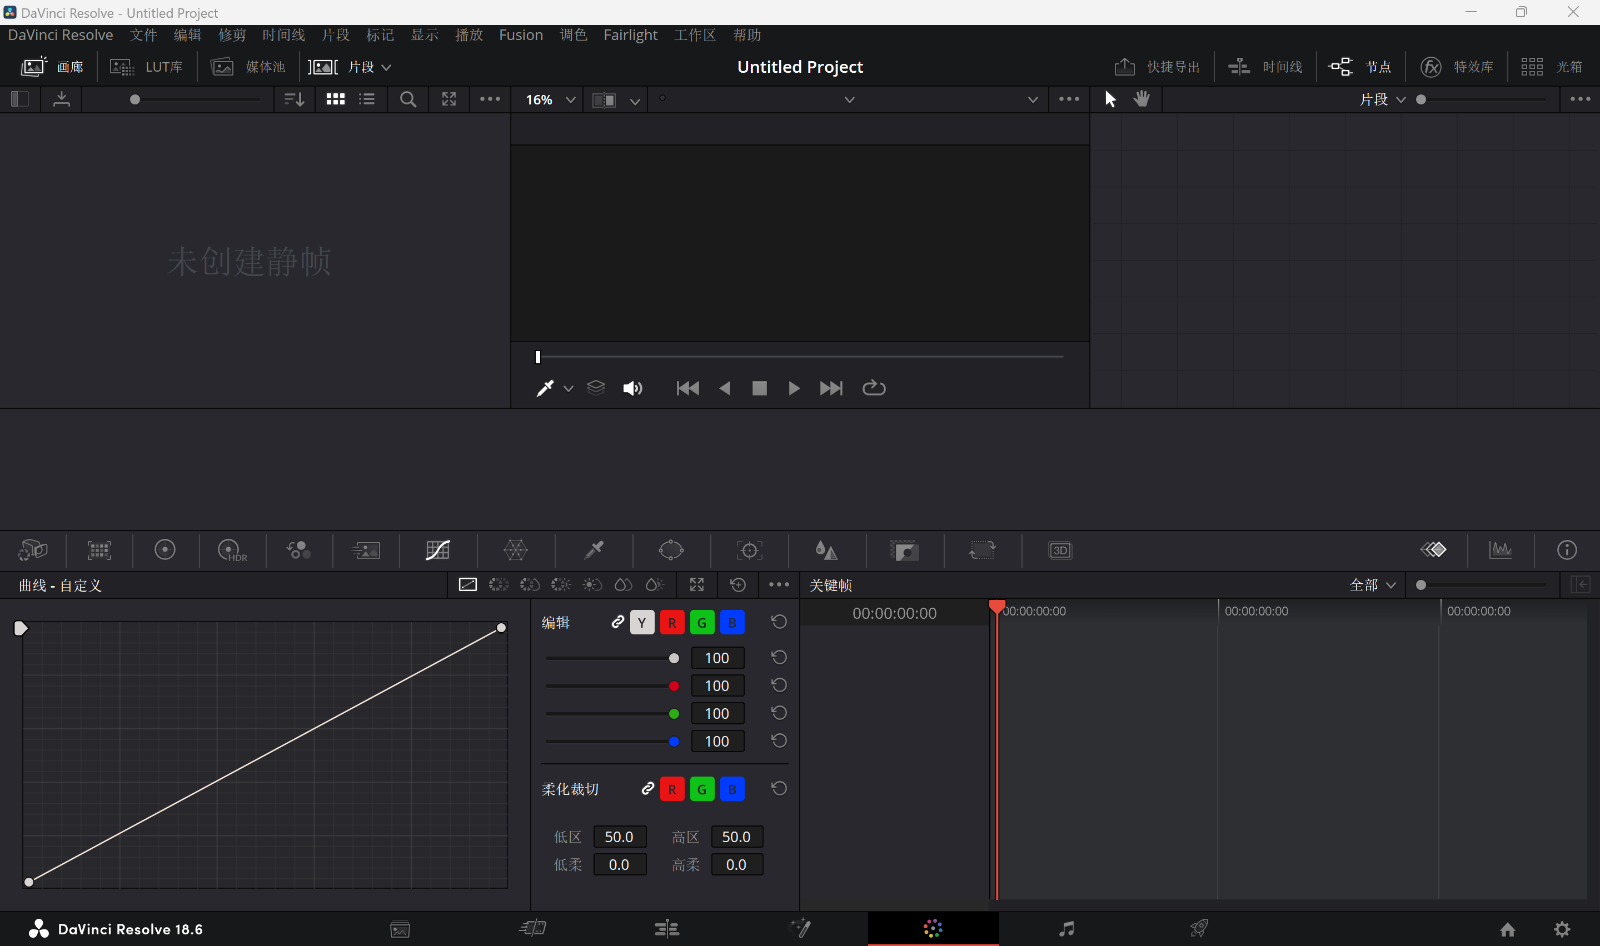Open the 全部 keyframe filter dropdown
This screenshot has width=1600, height=946.
1372,585
